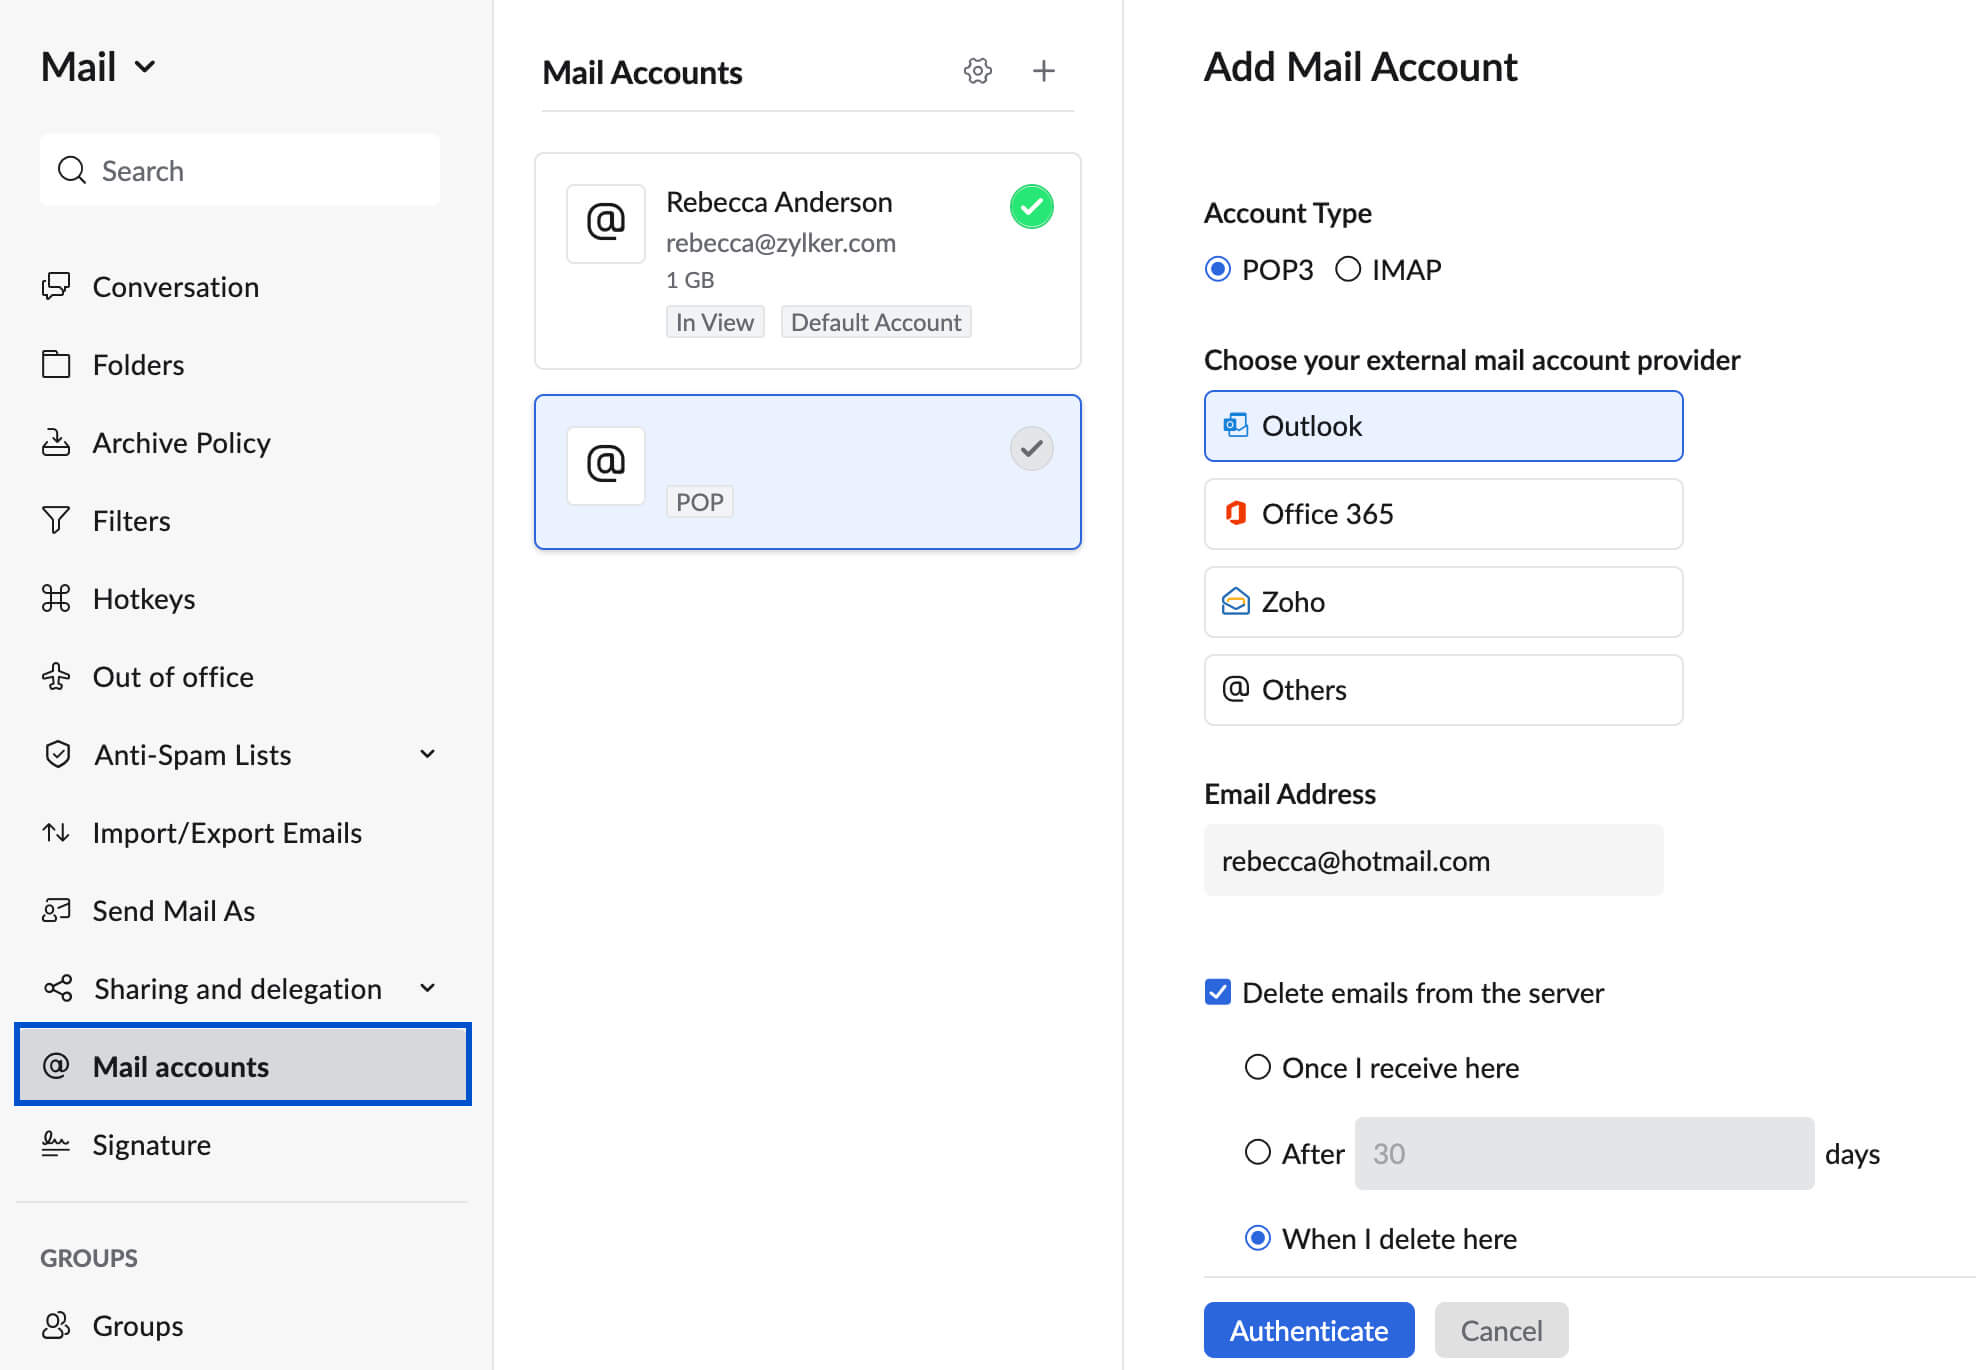Open the Mail dropdown at the top left
Viewport: 1976px width, 1370px height.
(98, 67)
